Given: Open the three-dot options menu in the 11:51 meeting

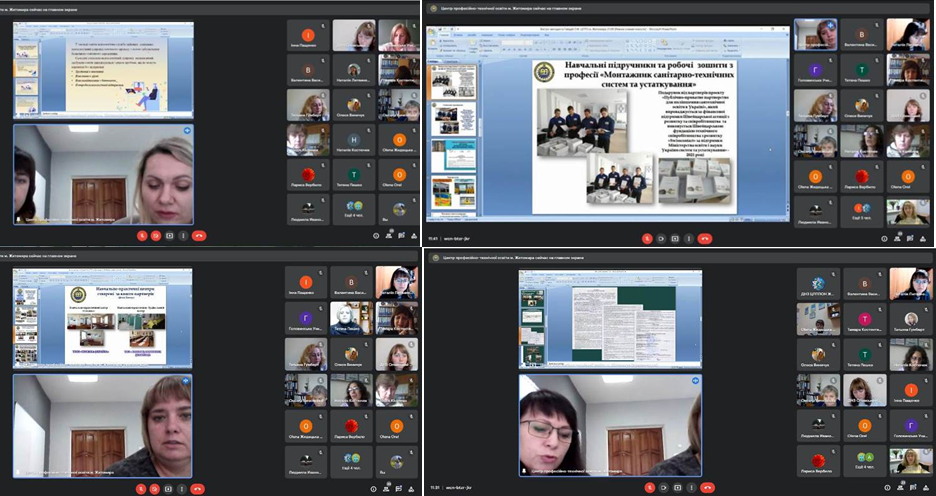Looking at the screenshot, I should coord(693,488).
